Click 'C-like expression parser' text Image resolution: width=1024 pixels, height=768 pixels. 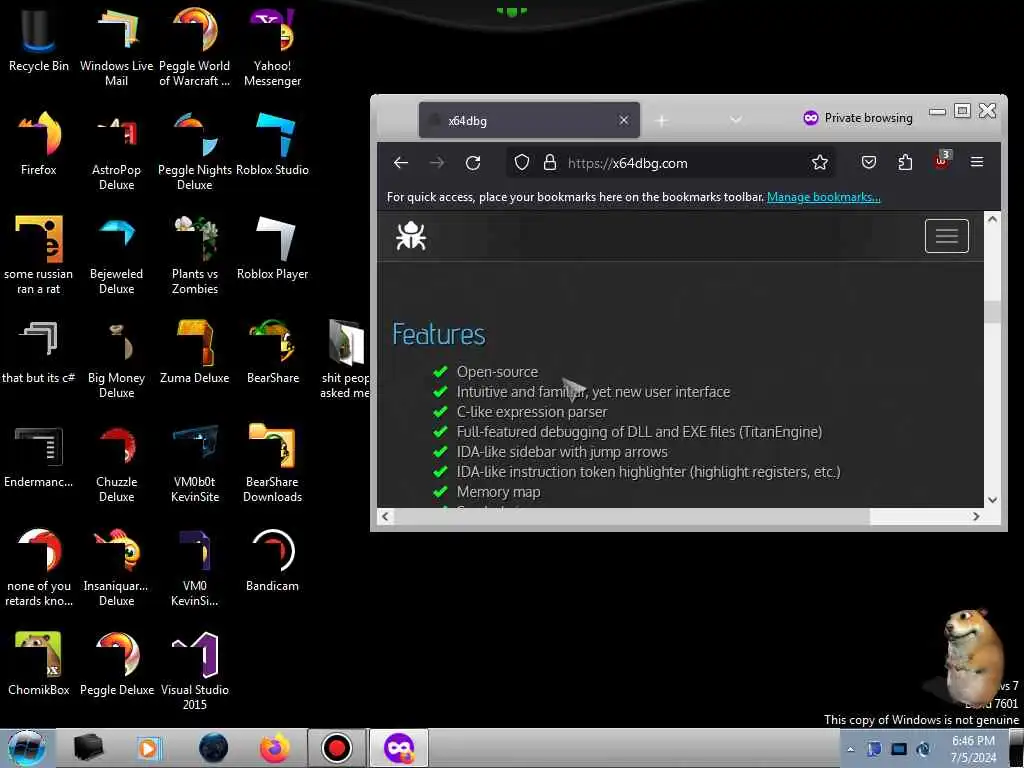tap(532, 412)
